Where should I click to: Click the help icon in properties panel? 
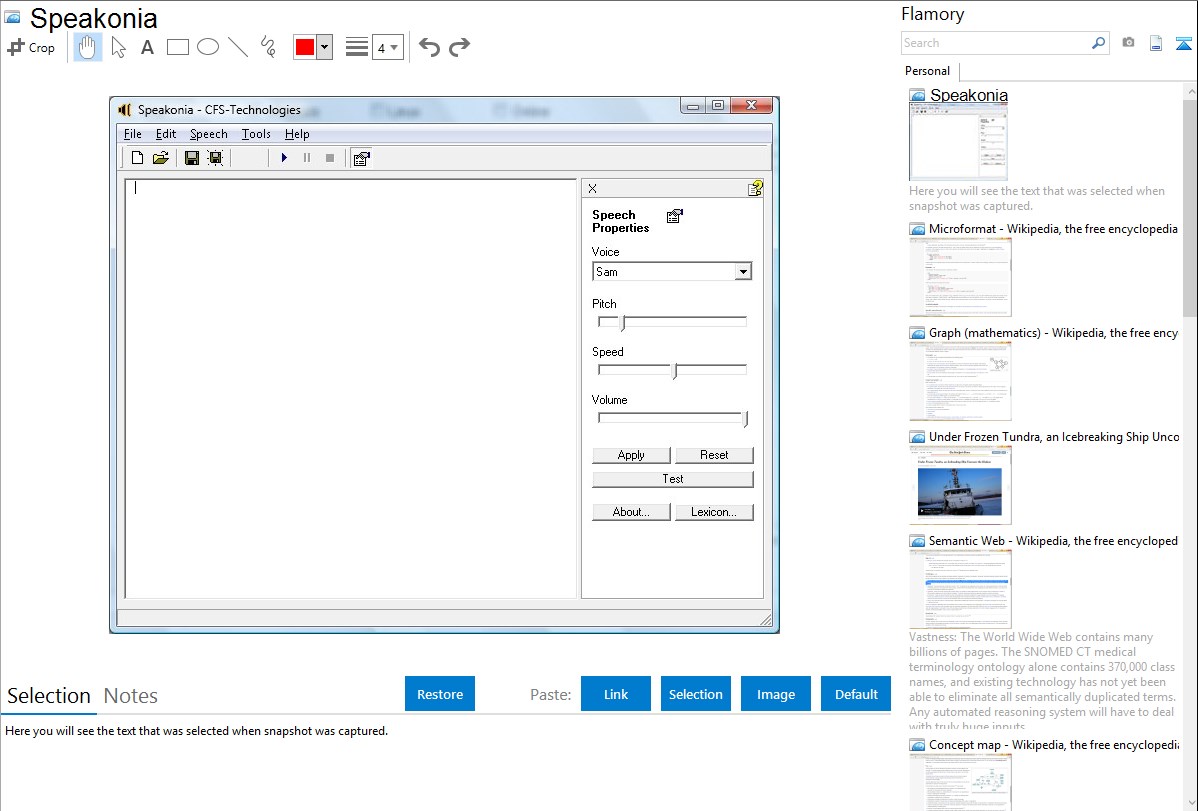755,188
